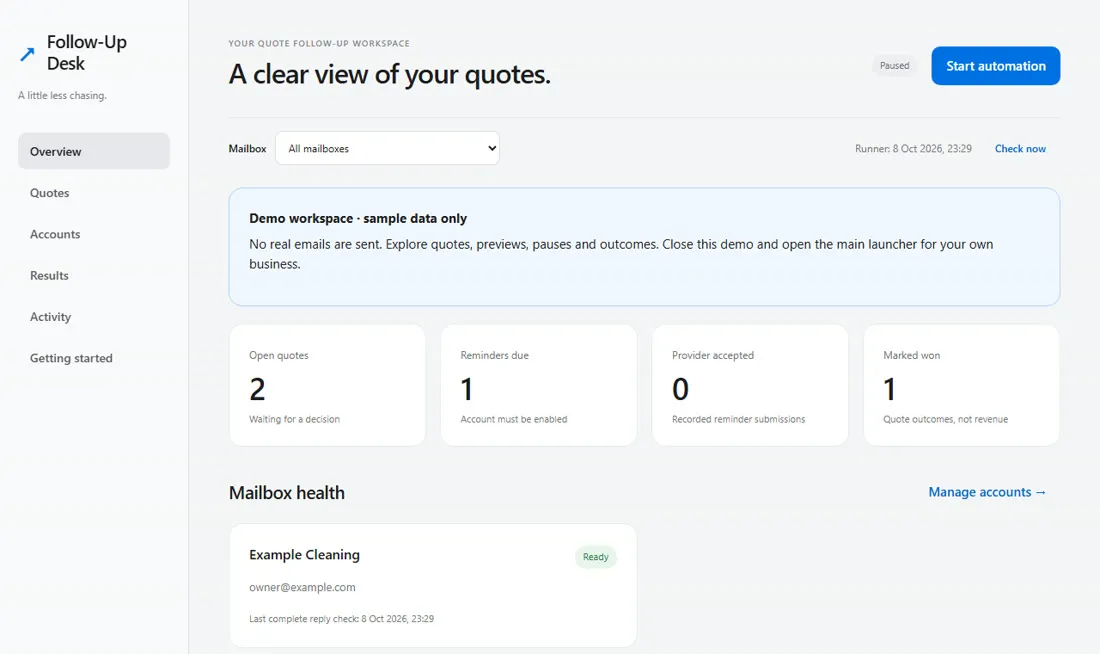The width and height of the screenshot is (1100, 654).
Task: Select the Reminders due card
Action: 539,385
